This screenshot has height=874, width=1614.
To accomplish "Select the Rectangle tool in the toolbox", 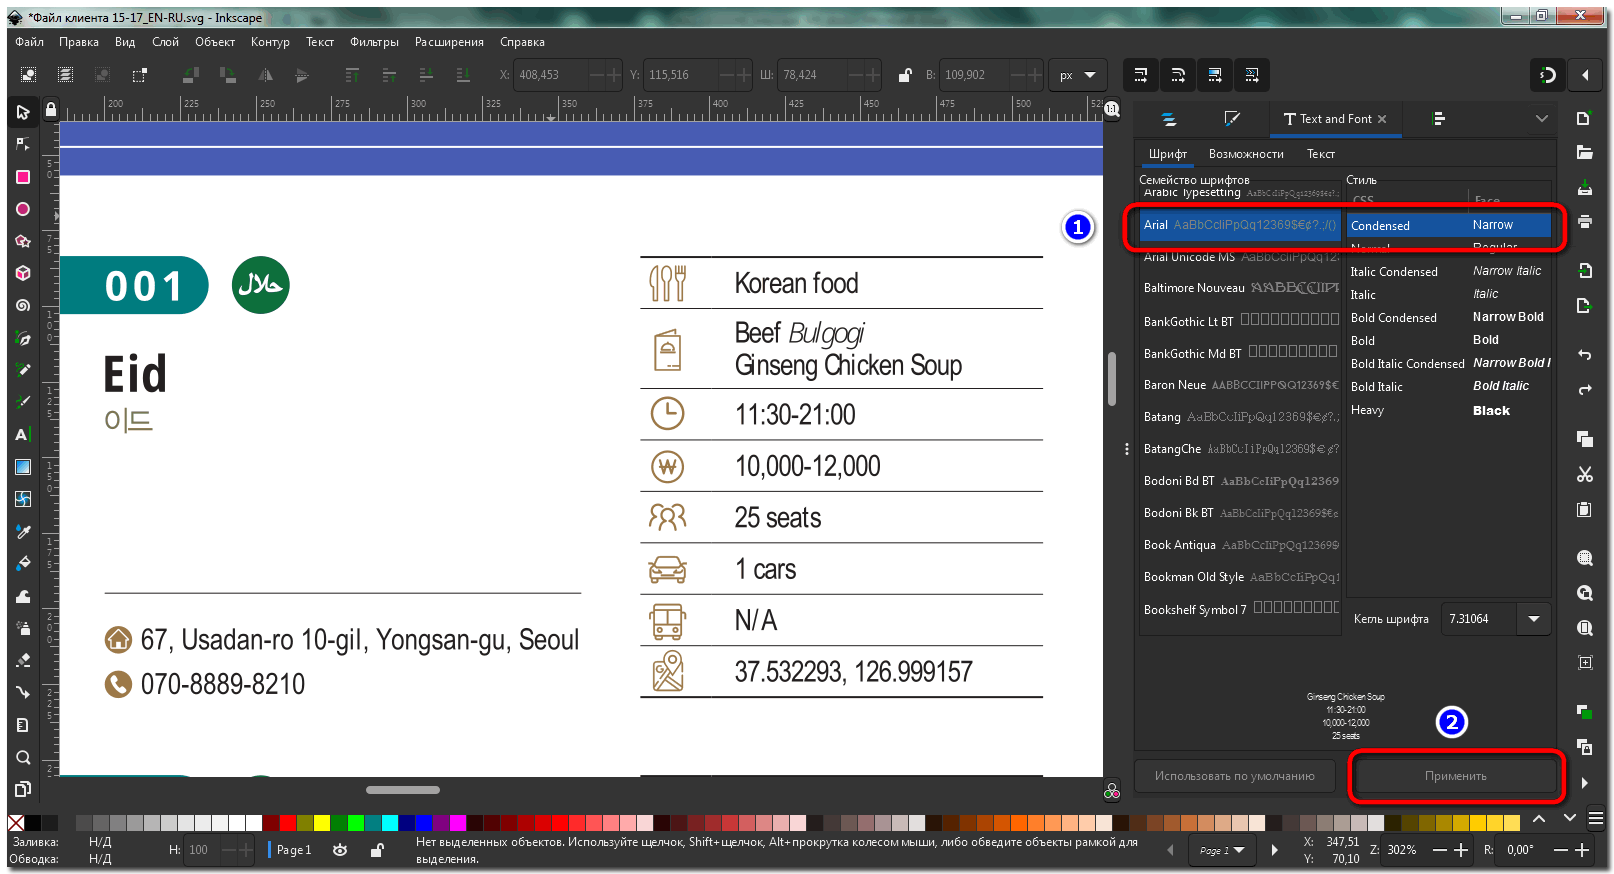I will [22, 177].
